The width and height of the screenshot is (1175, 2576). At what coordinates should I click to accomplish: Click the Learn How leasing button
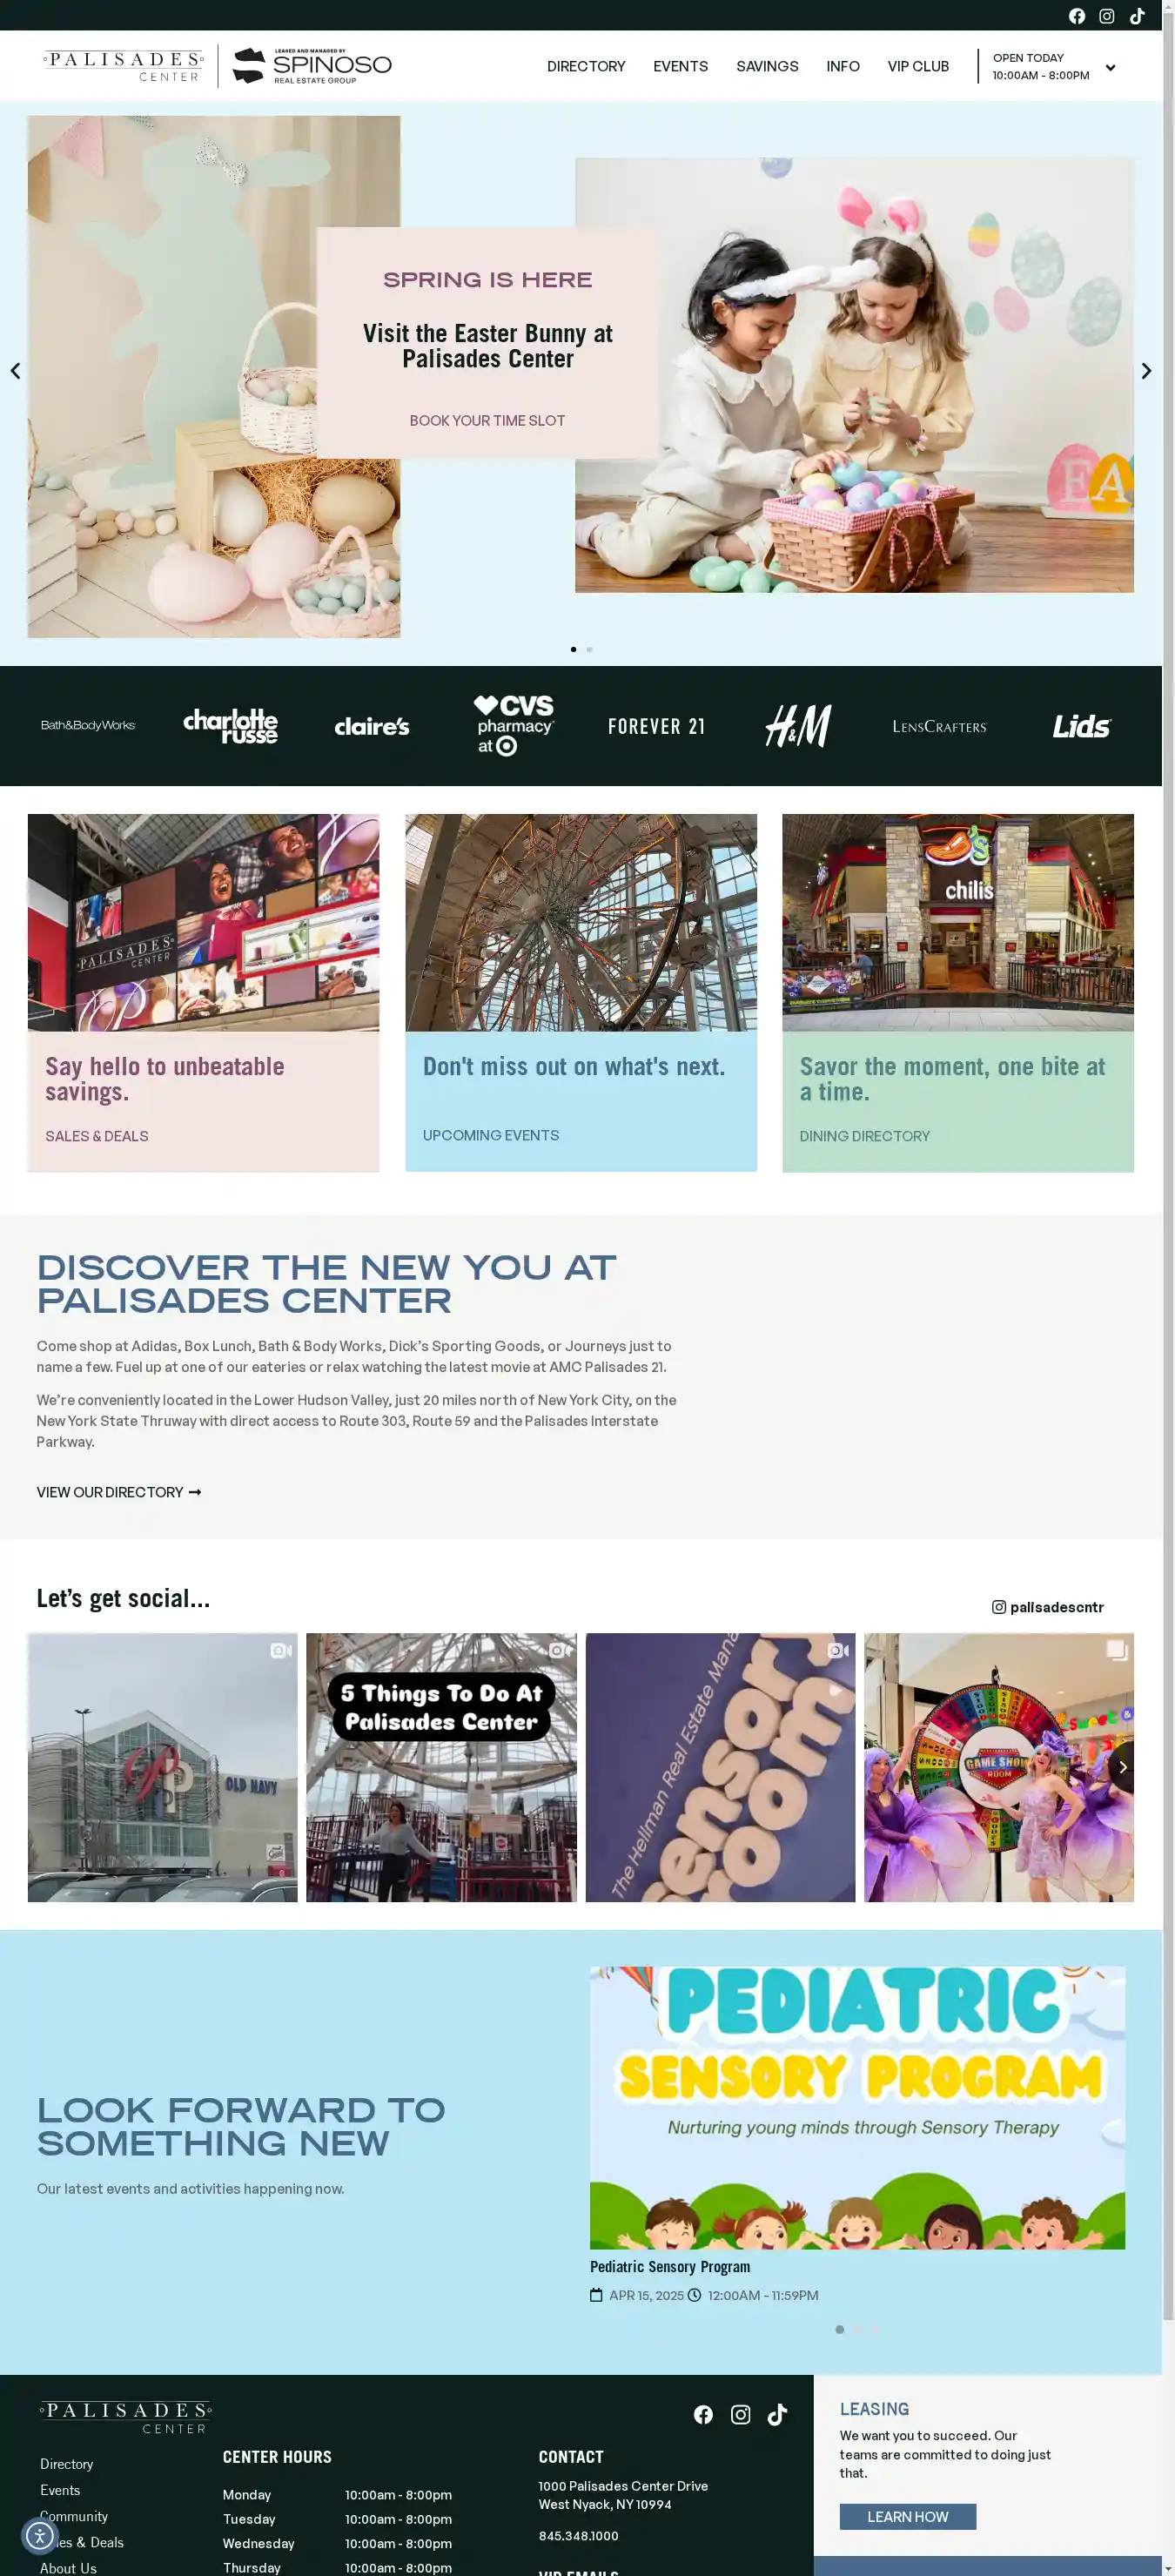pyautogui.click(x=907, y=2516)
